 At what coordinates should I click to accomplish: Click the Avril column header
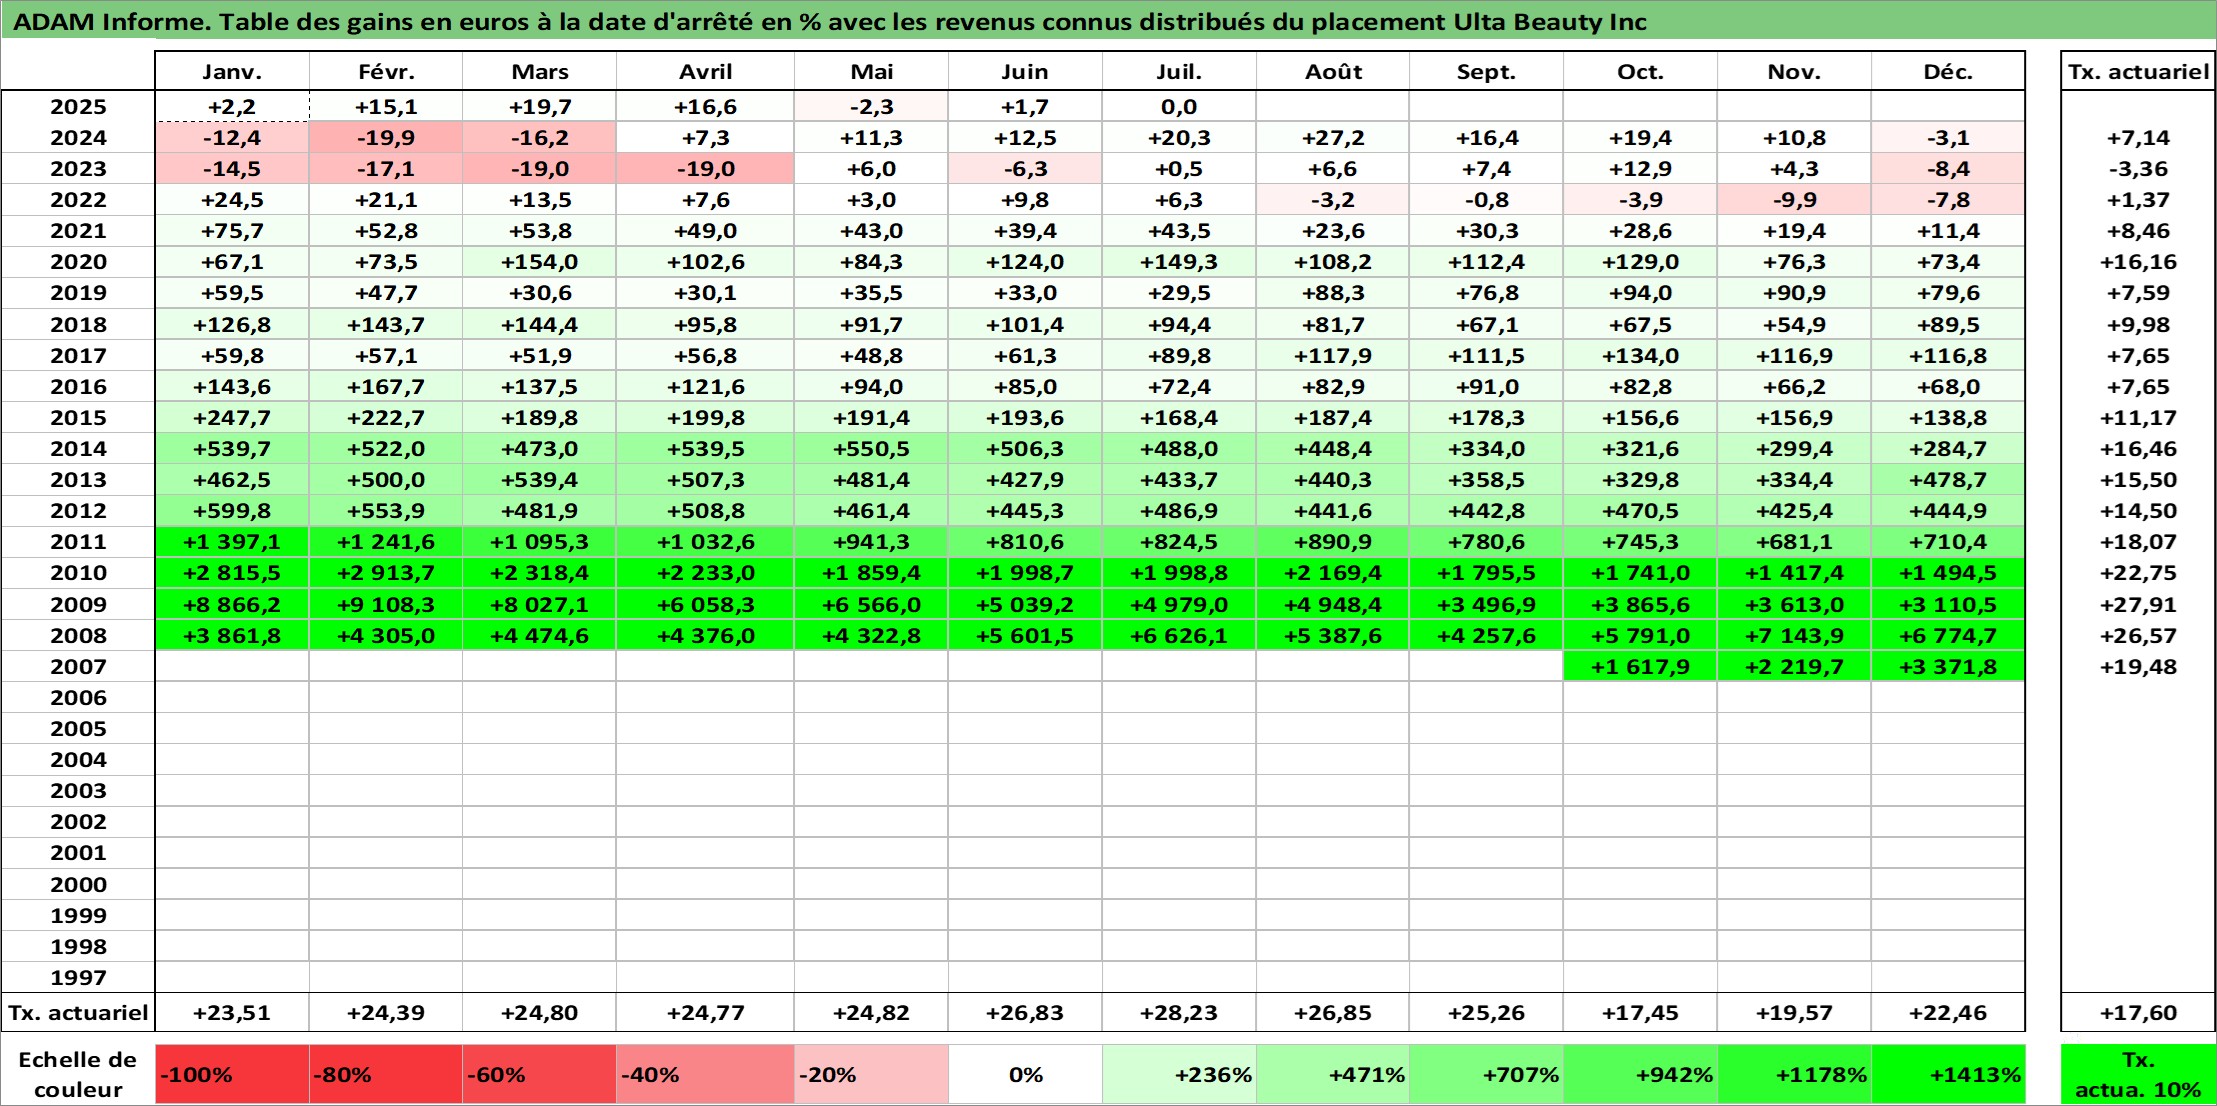(705, 71)
